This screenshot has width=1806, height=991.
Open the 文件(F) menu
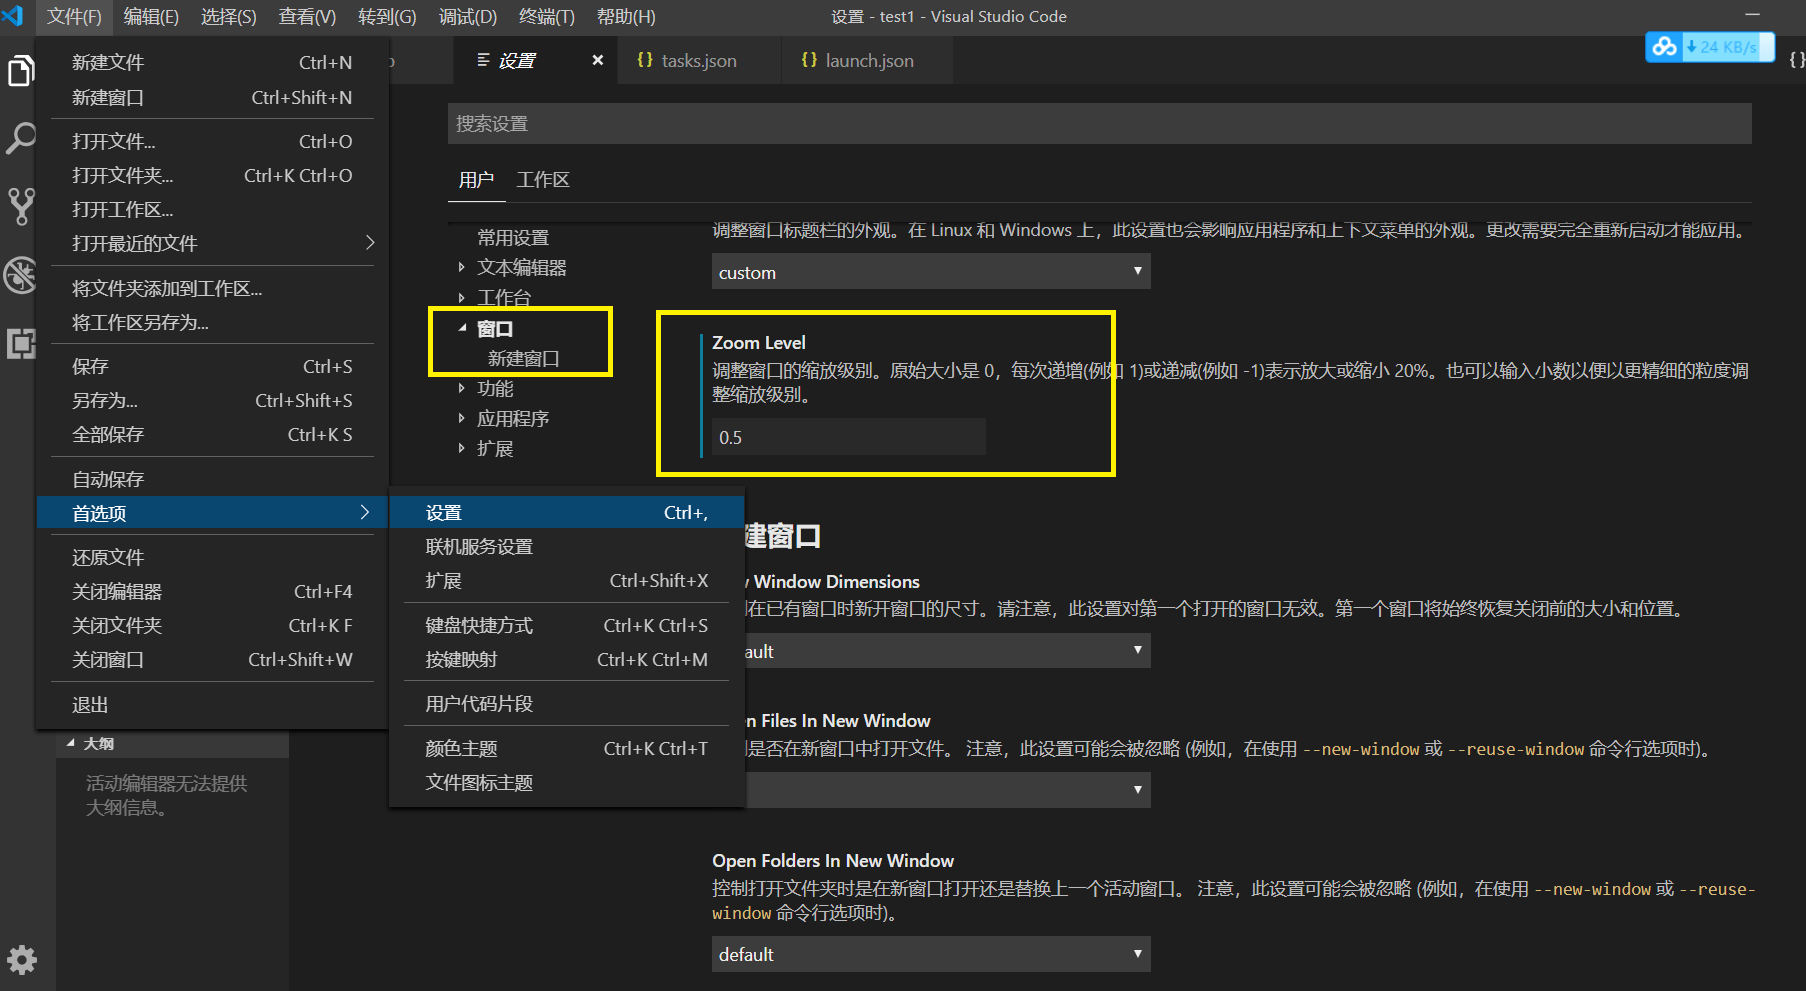74,17
